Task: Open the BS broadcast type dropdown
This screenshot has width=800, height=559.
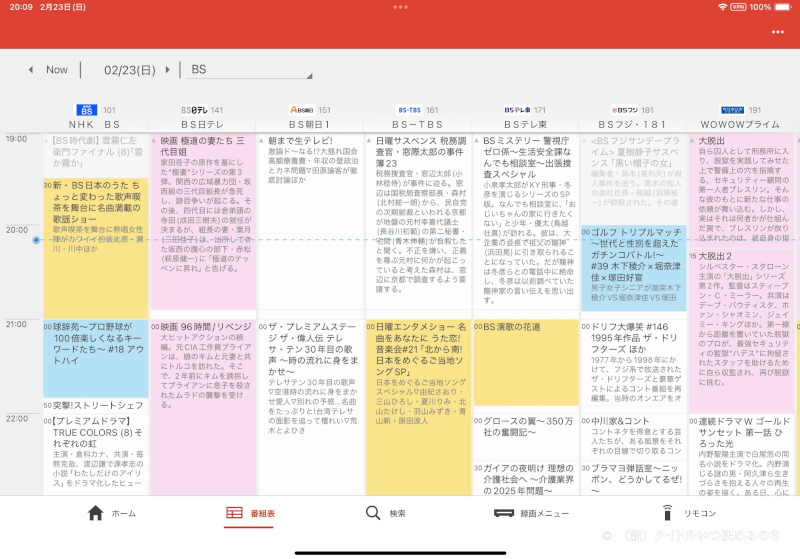Action: [251, 70]
